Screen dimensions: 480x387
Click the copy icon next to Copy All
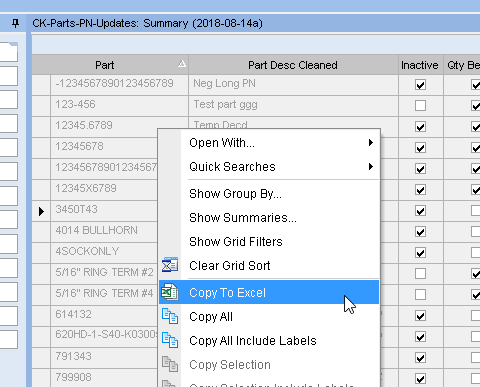click(x=170, y=316)
